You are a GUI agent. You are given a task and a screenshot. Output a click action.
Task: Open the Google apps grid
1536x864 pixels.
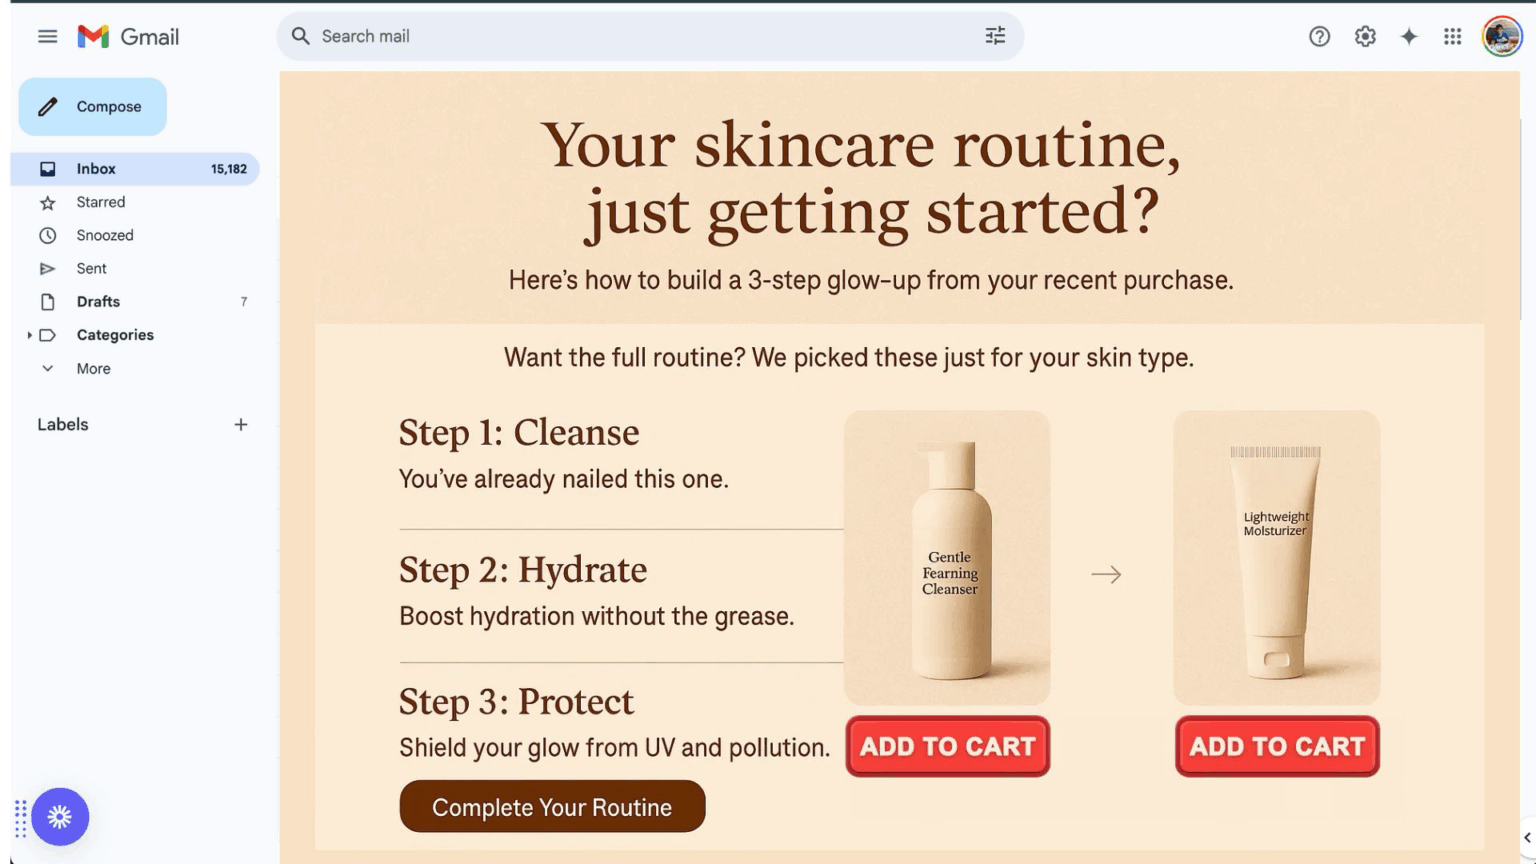(1453, 37)
